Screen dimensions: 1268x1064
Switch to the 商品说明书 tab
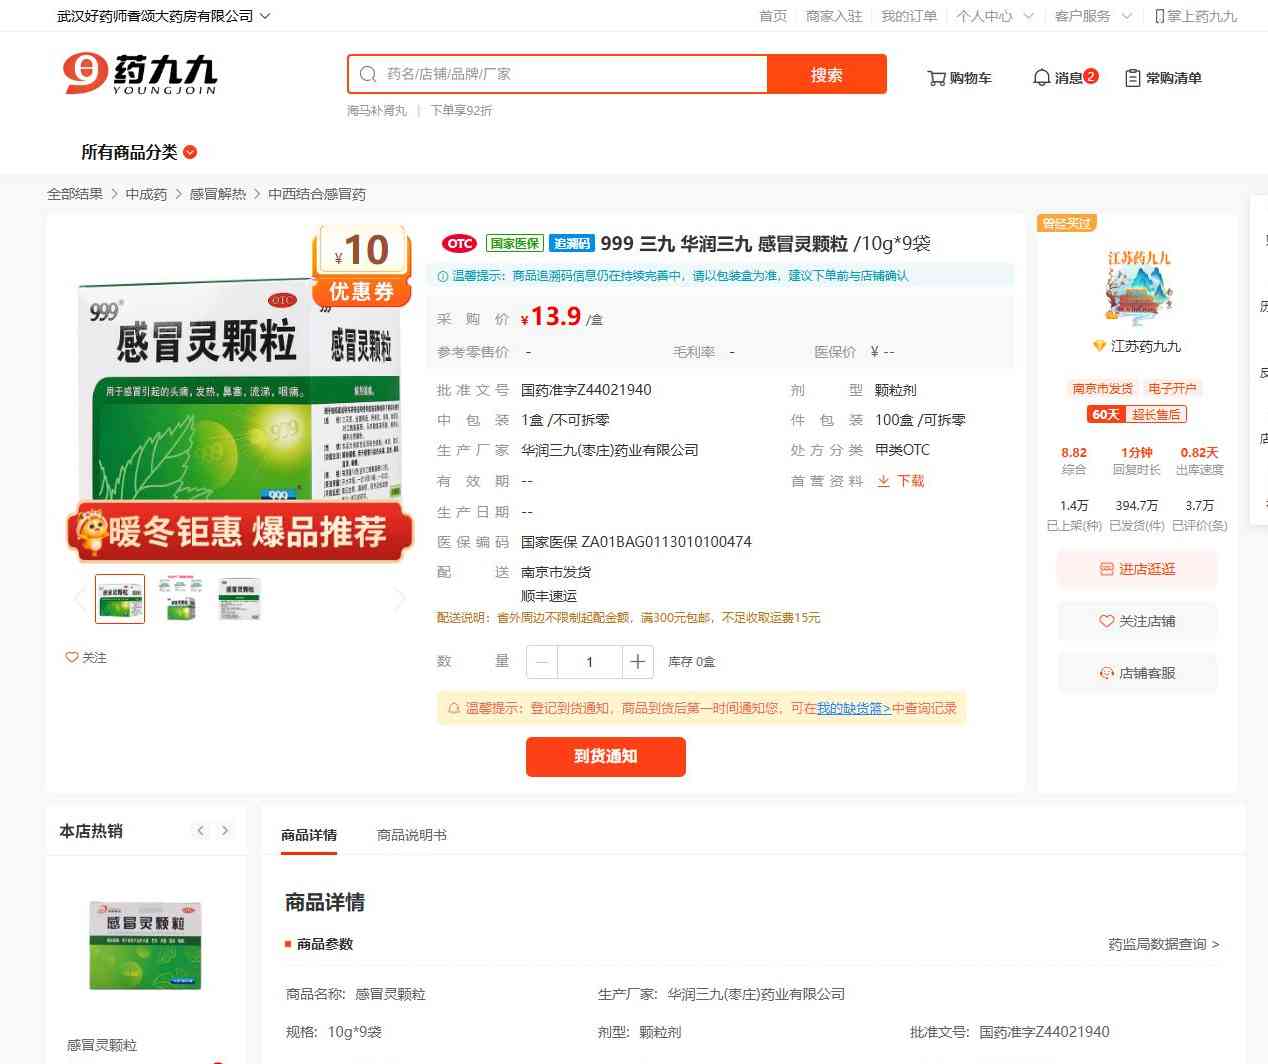point(411,835)
